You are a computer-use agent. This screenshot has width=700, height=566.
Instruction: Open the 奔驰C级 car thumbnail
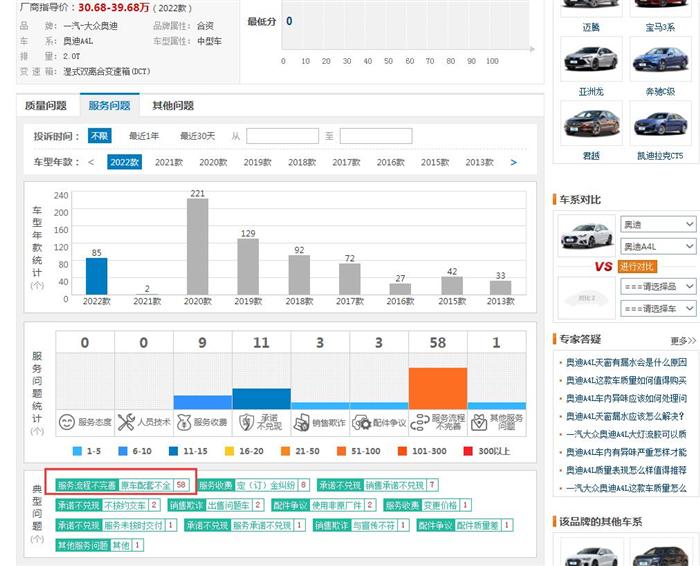pyautogui.click(x=660, y=59)
